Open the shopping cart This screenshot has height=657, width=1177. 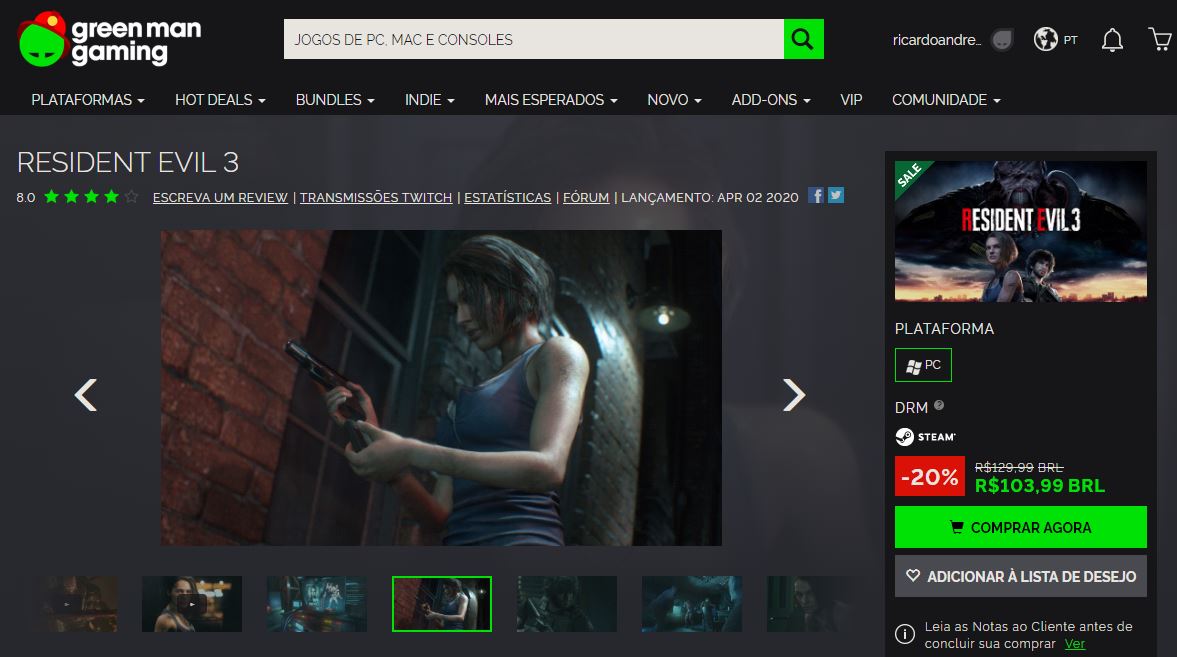[x=1160, y=40]
